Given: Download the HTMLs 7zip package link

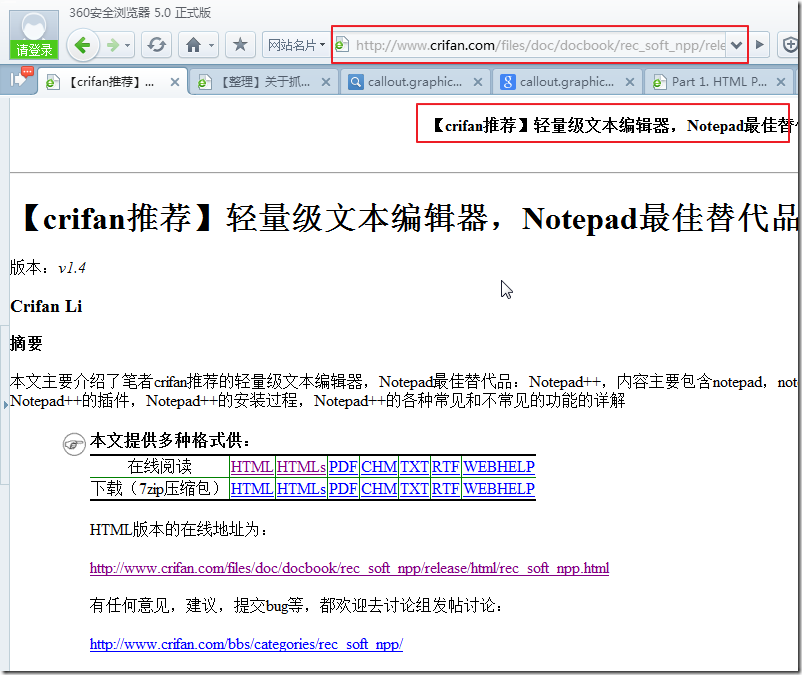Looking at the screenshot, I should 301,489.
